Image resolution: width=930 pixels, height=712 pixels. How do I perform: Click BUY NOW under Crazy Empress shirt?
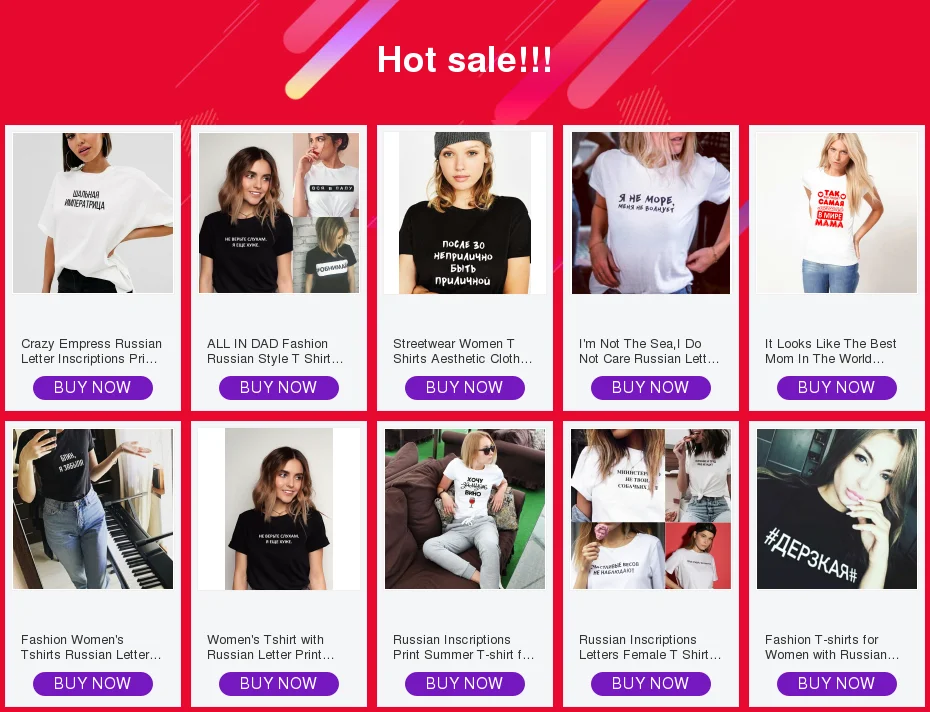coord(93,387)
